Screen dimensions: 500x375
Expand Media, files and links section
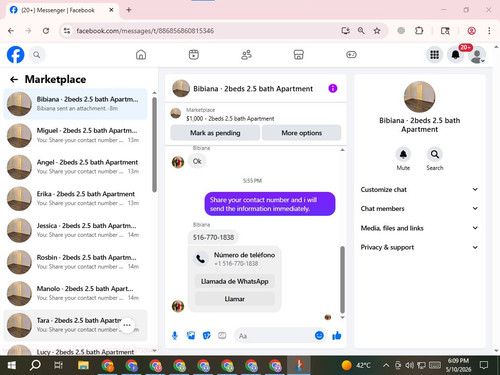(x=419, y=228)
